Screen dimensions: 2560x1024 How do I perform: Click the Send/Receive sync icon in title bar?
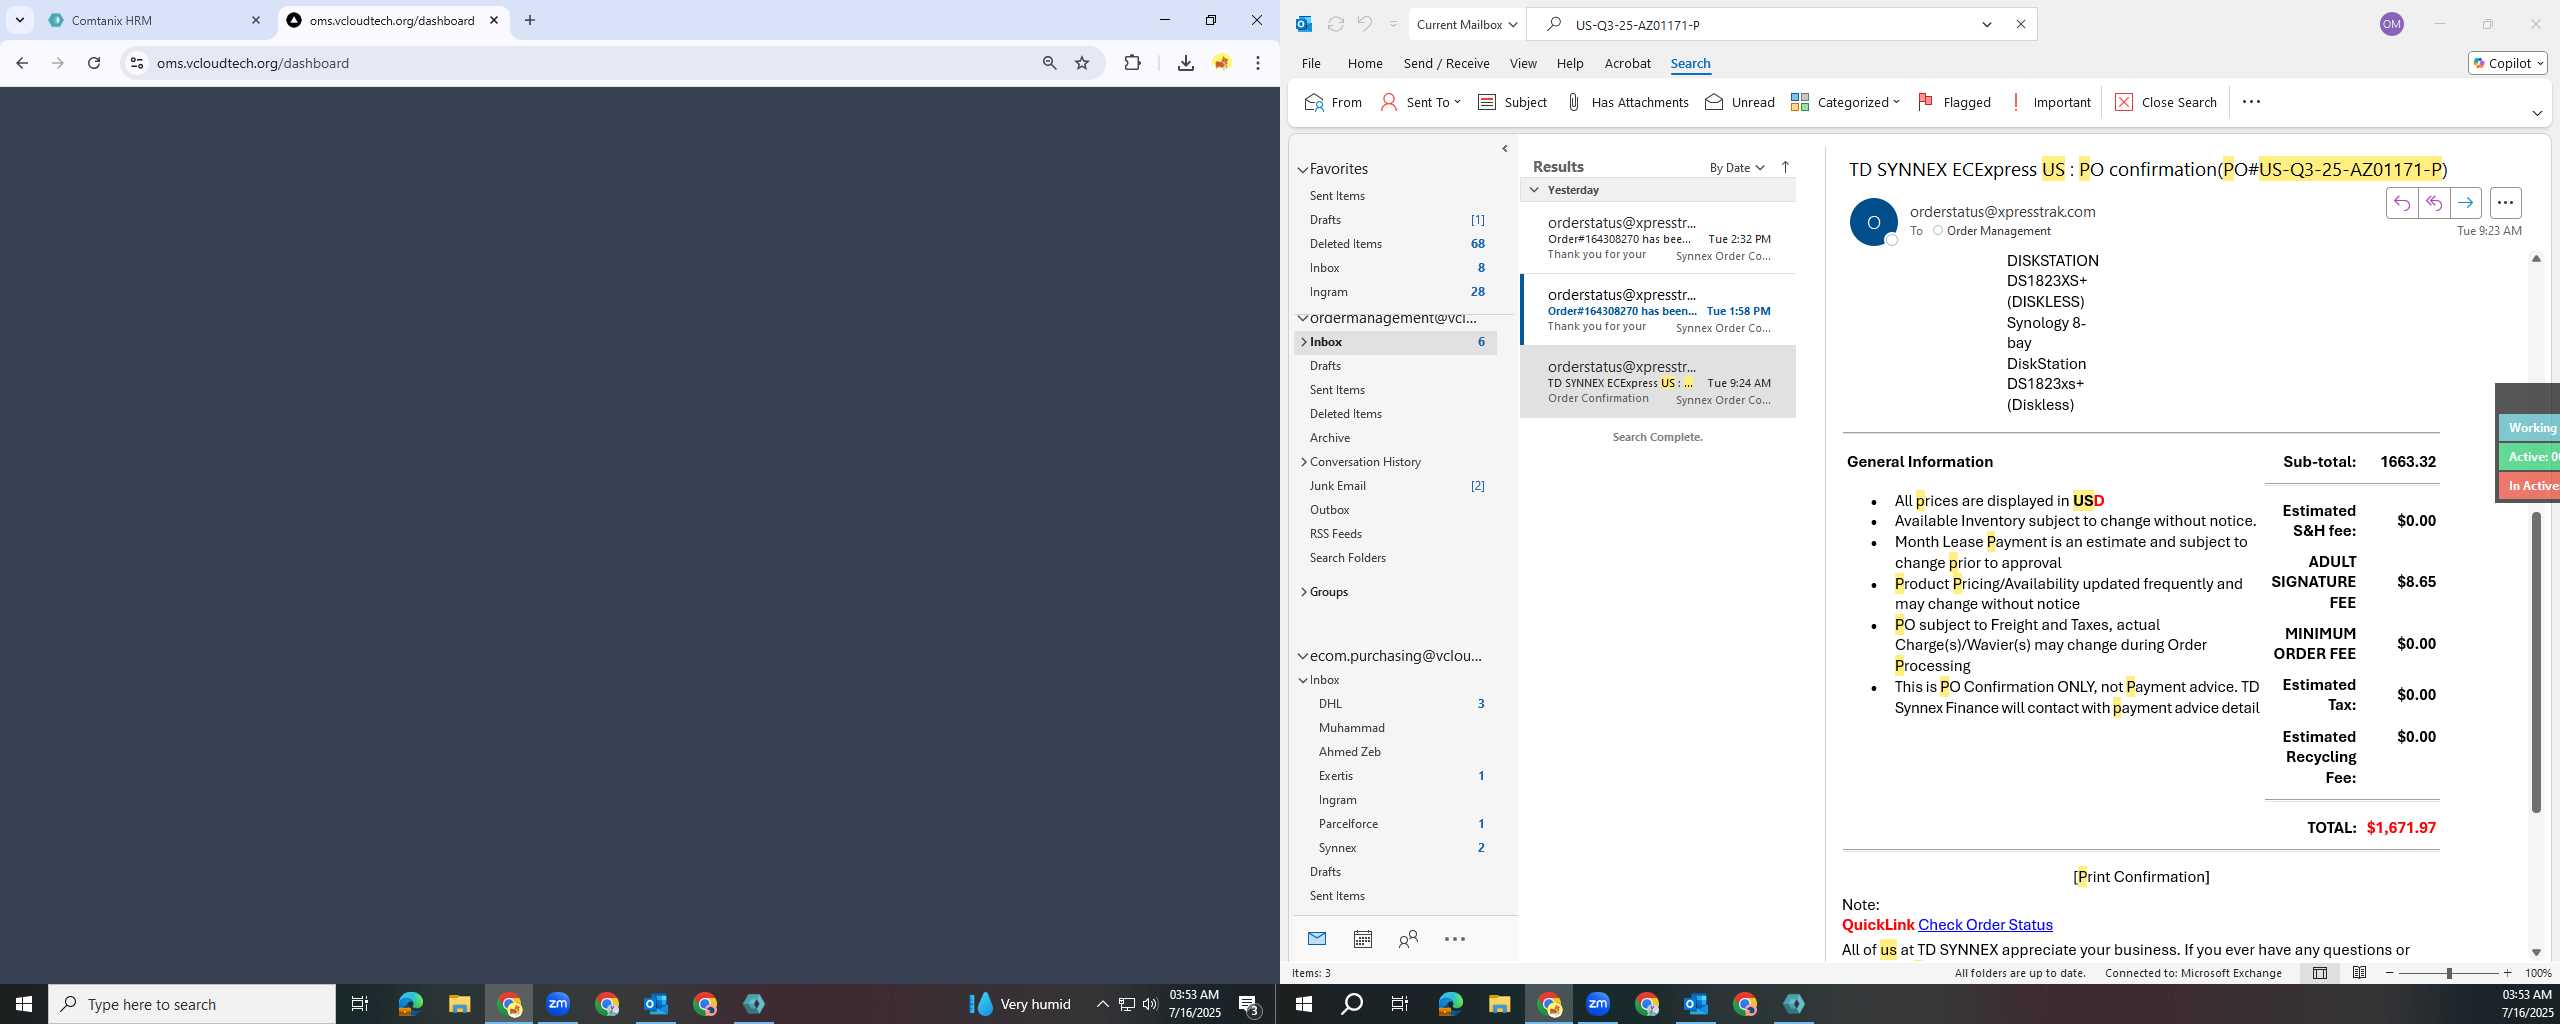tap(1335, 24)
